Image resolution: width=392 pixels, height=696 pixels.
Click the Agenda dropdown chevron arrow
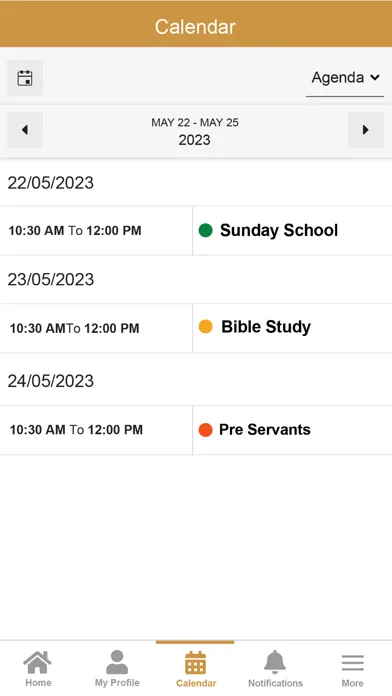pyautogui.click(x=375, y=78)
